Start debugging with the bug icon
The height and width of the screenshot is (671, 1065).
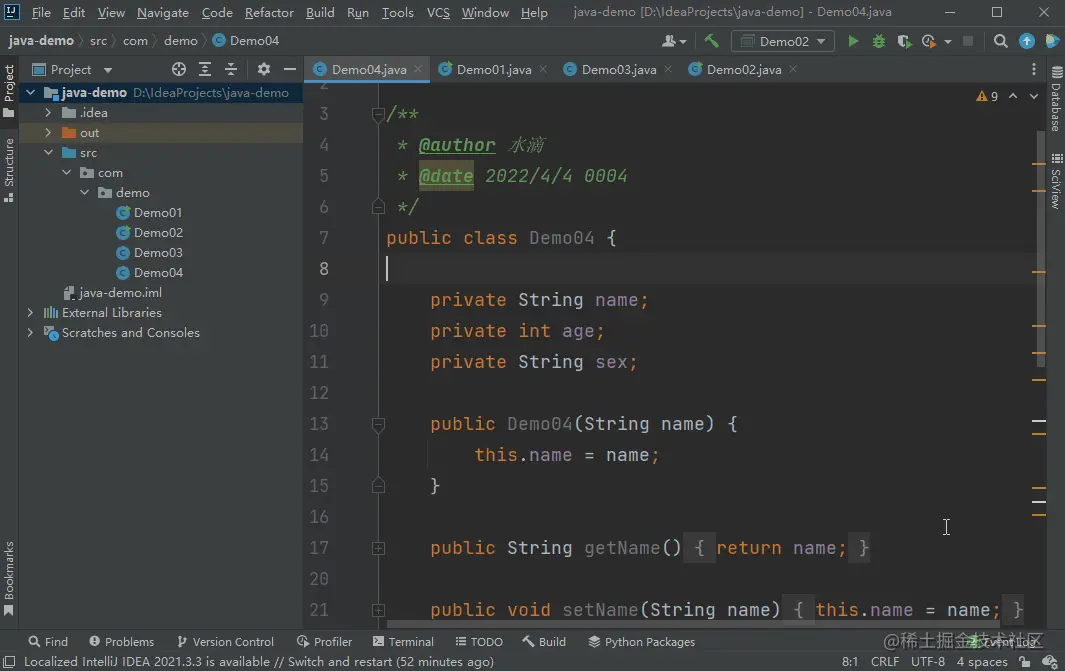[x=878, y=41]
